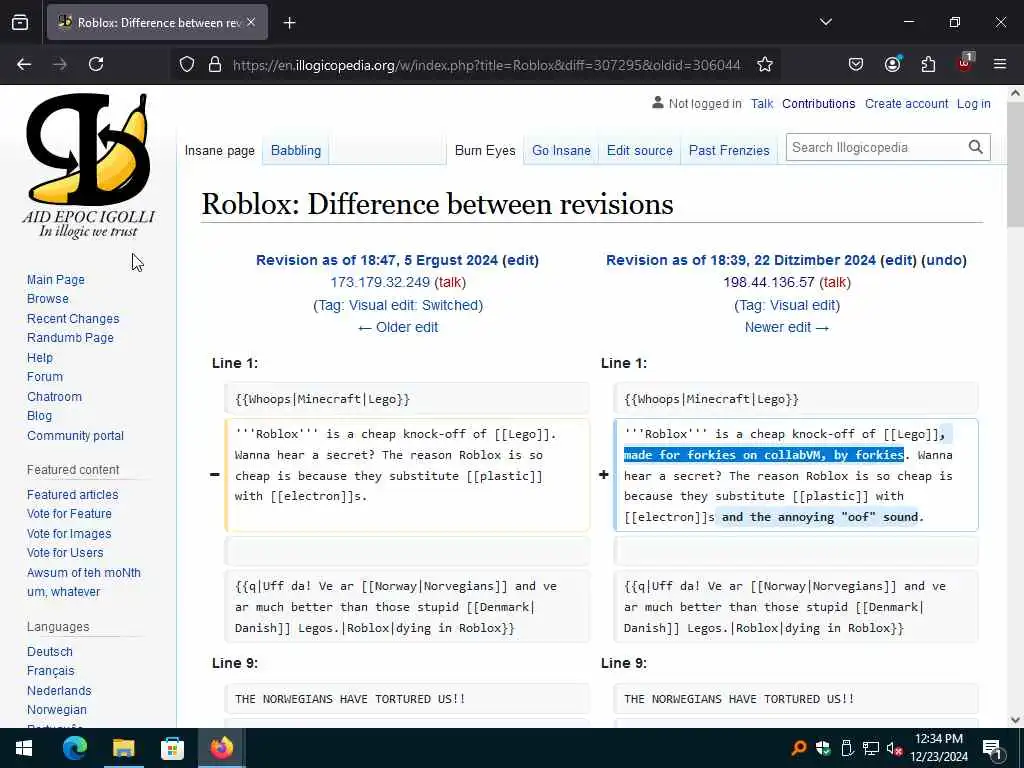Image resolution: width=1024 pixels, height=768 pixels.
Task: Open the Go Insane tab
Action: pos(561,150)
